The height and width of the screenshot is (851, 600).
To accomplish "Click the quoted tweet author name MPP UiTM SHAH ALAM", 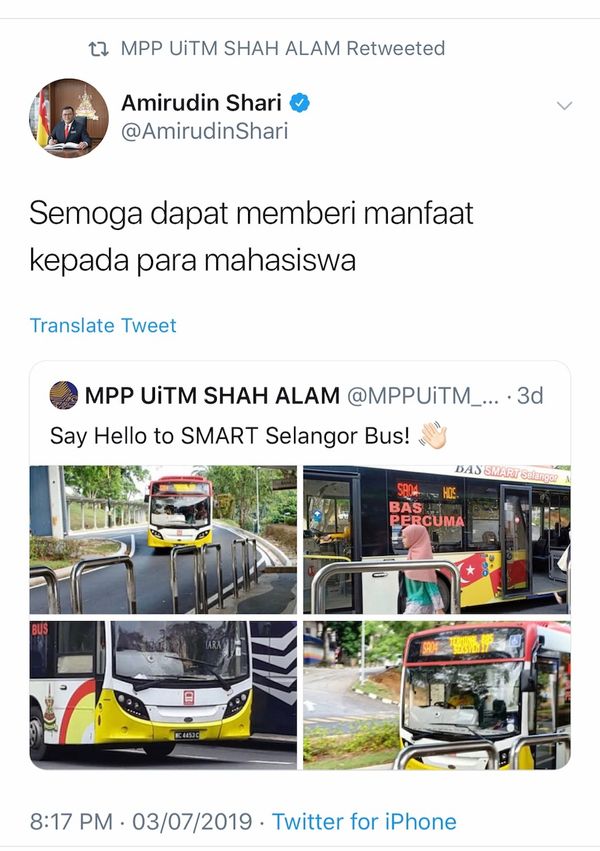I will coord(212,396).
